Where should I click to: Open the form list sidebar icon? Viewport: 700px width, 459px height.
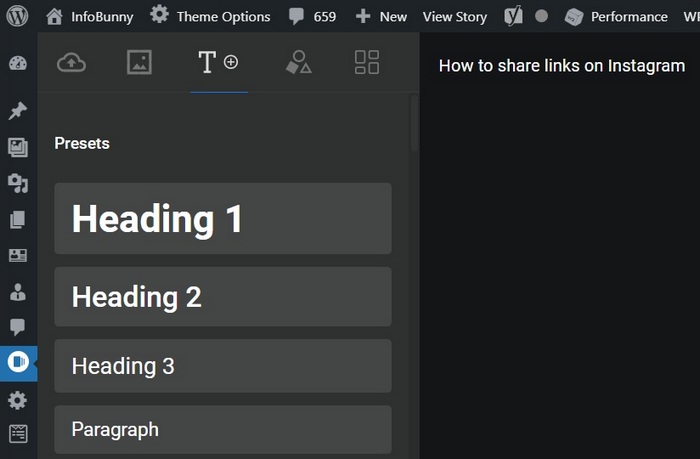[18, 434]
